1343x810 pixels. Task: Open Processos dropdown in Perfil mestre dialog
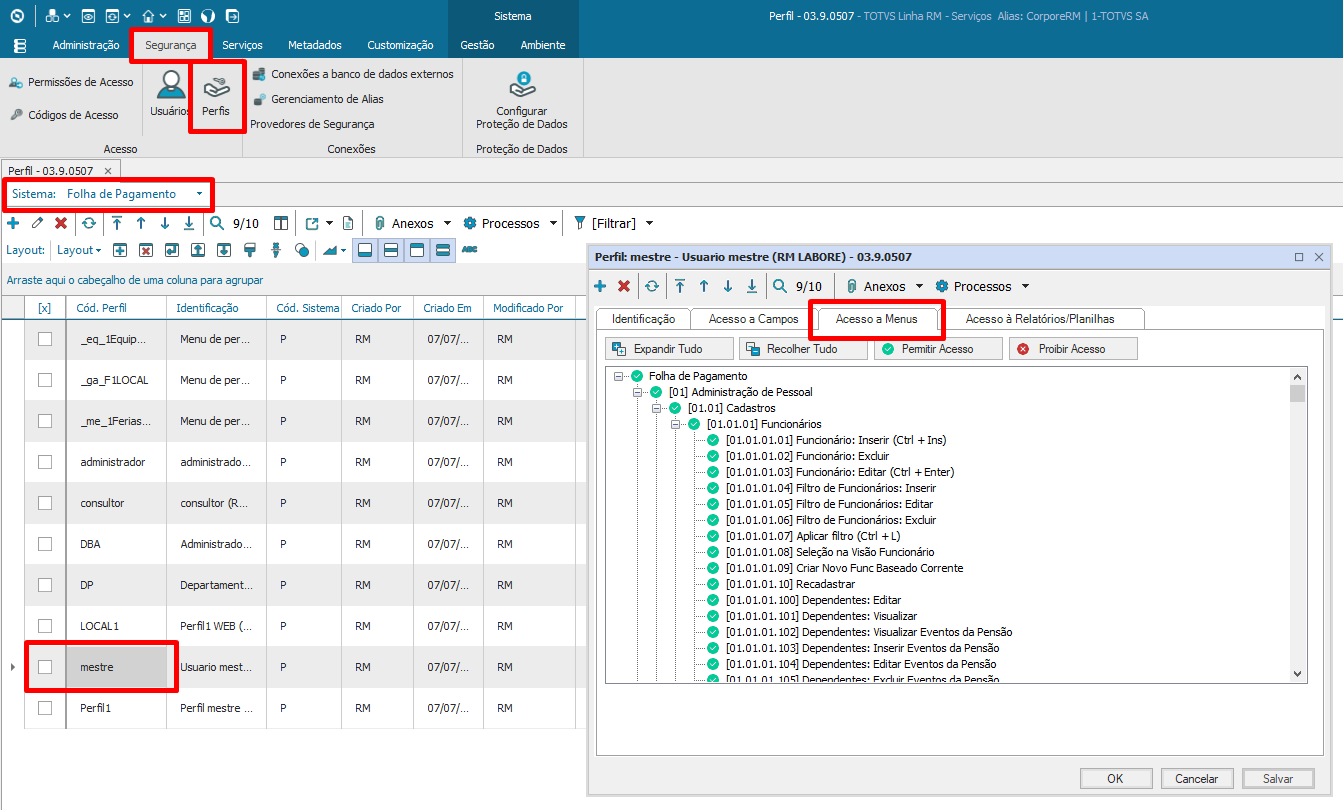pyautogui.click(x=1024, y=286)
